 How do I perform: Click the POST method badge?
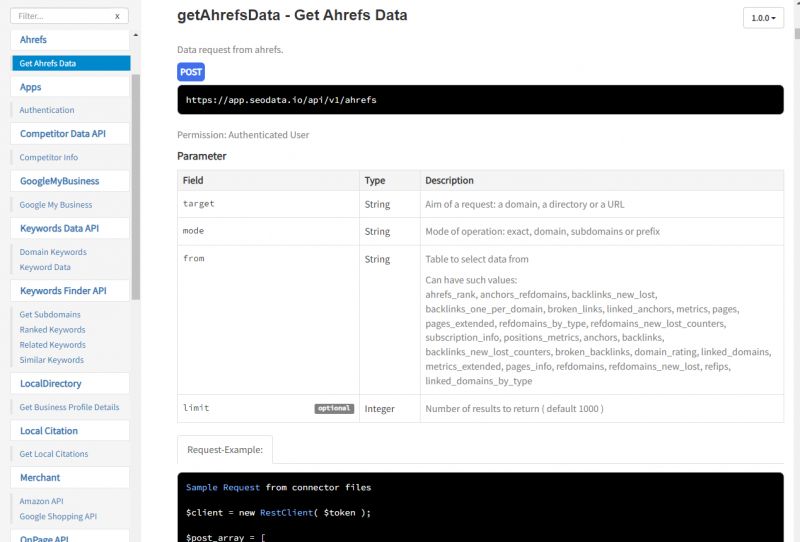(191, 72)
